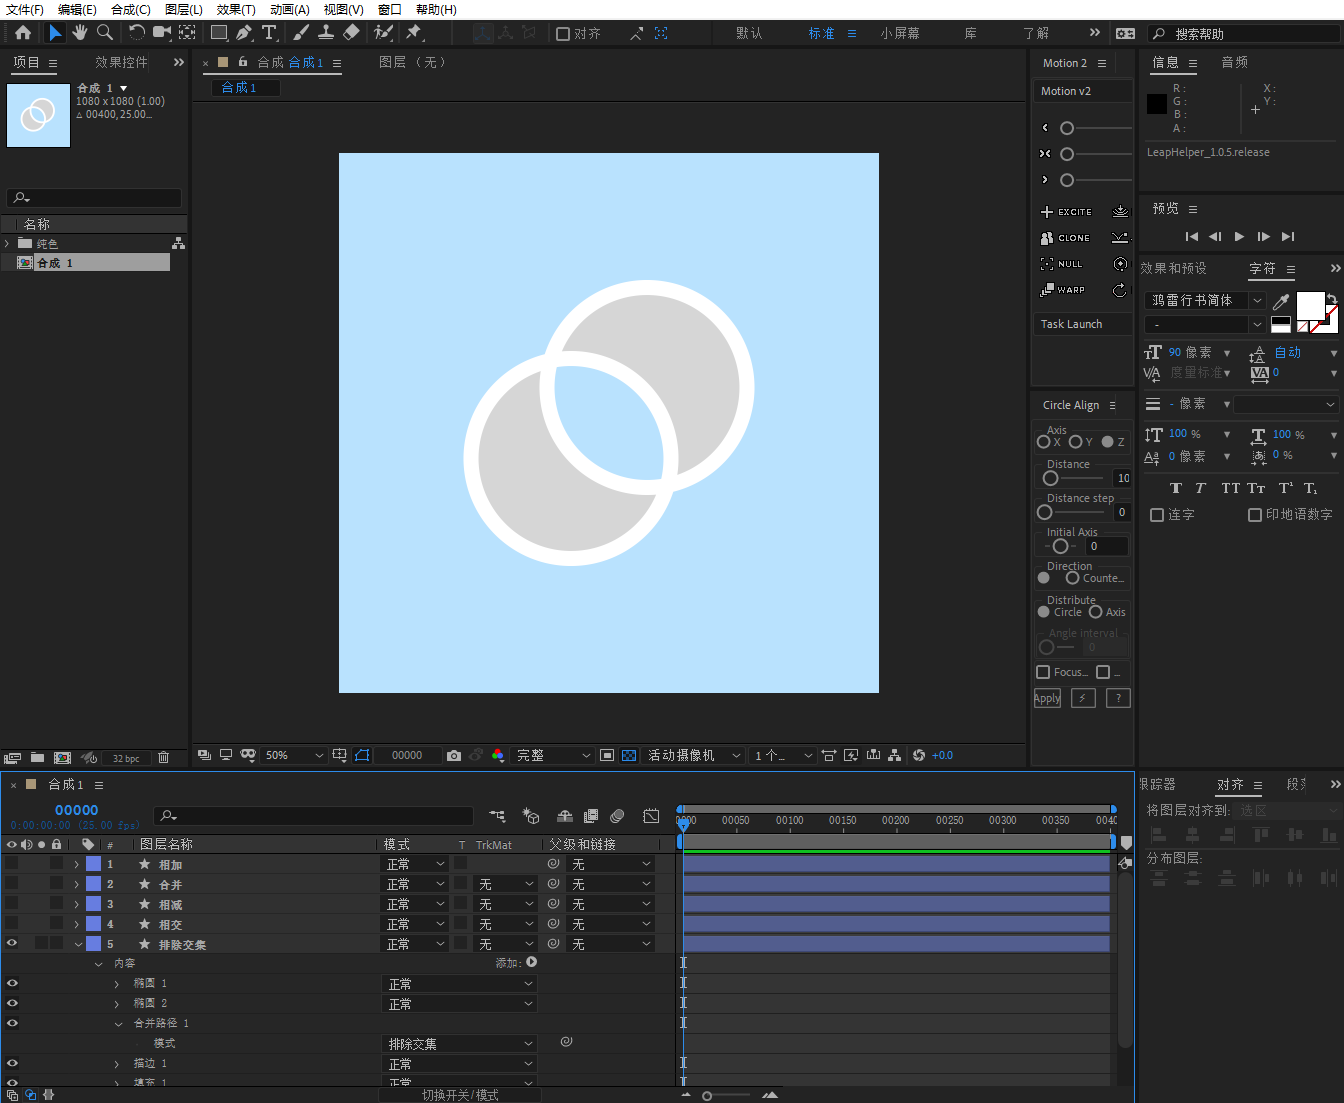Screen dimensions: 1344x1103
Task: Switch to the 音频 tab
Action: (1235, 62)
